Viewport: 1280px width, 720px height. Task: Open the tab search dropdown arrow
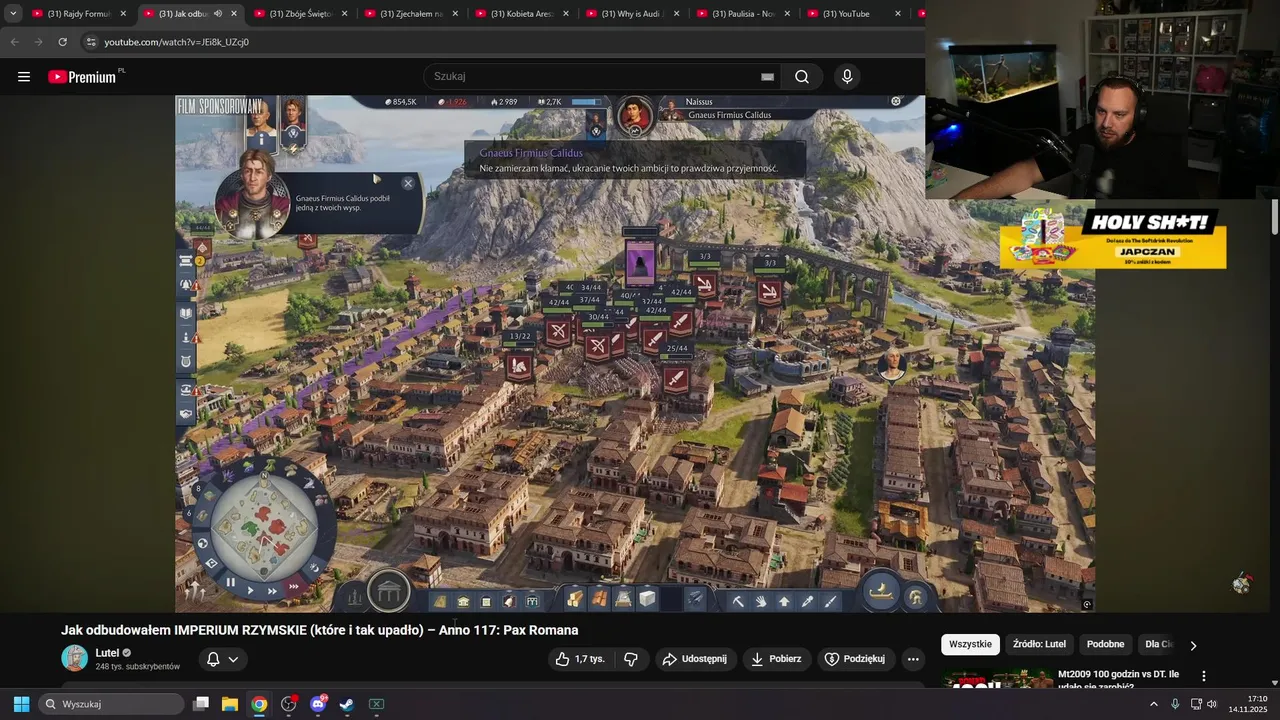pyautogui.click(x=13, y=14)
